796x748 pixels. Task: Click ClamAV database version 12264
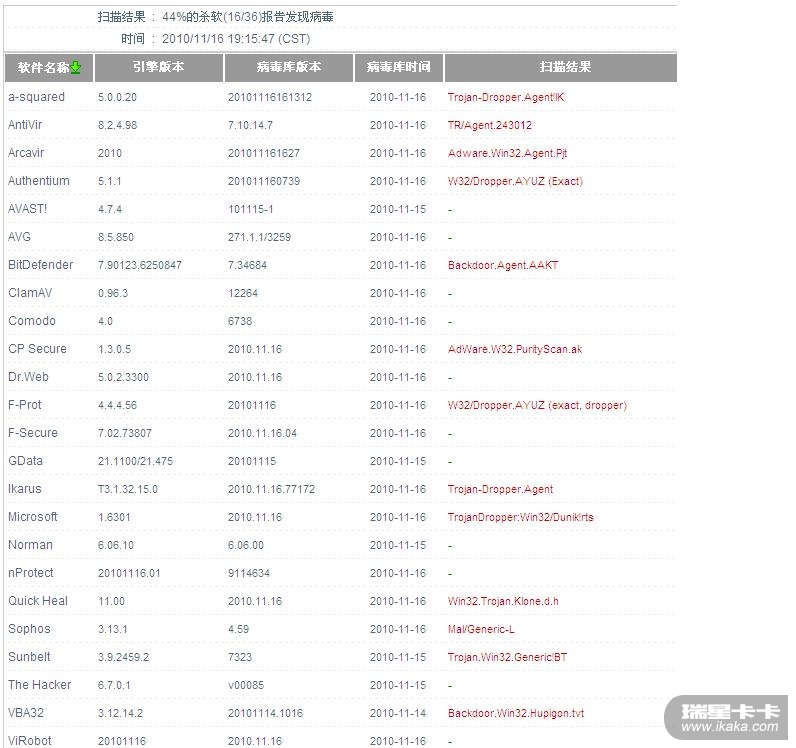243,293
